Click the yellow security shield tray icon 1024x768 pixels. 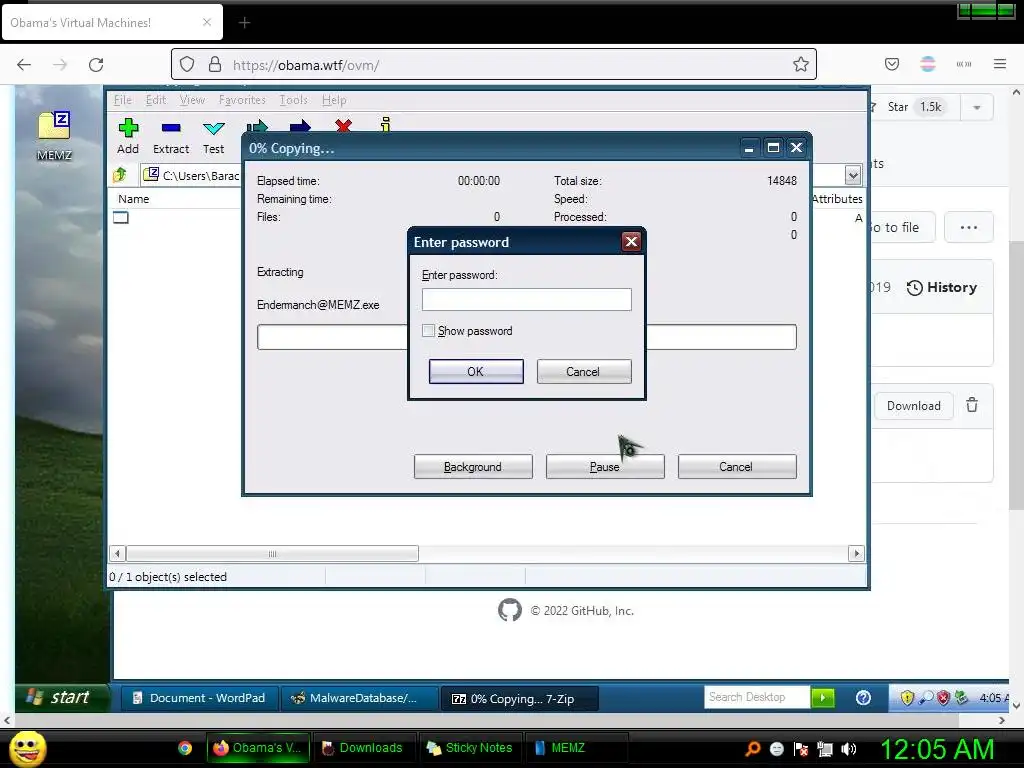point(907,697)
